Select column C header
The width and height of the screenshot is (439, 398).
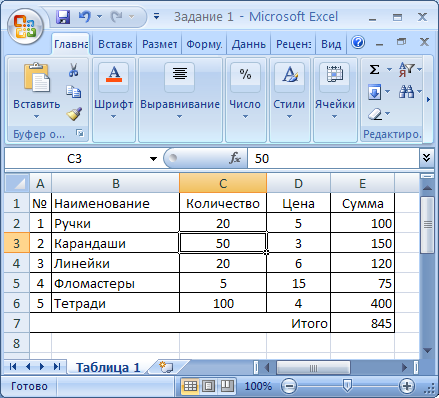point(223,183)
